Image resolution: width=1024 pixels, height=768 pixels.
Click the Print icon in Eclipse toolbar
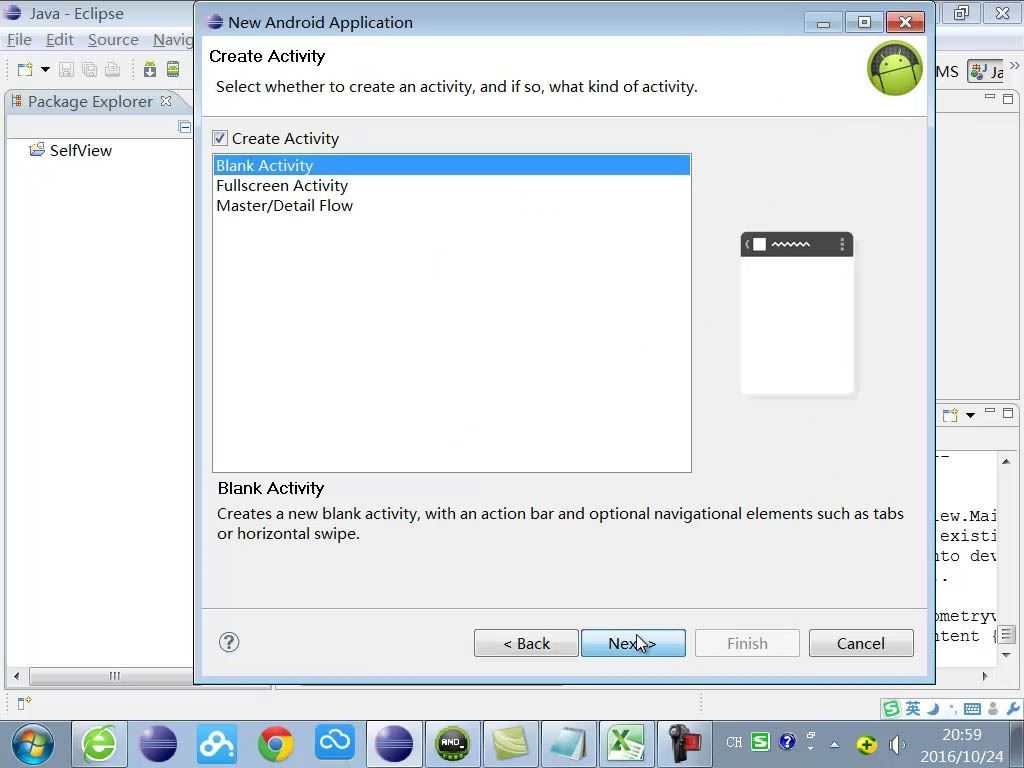(112, 69)
